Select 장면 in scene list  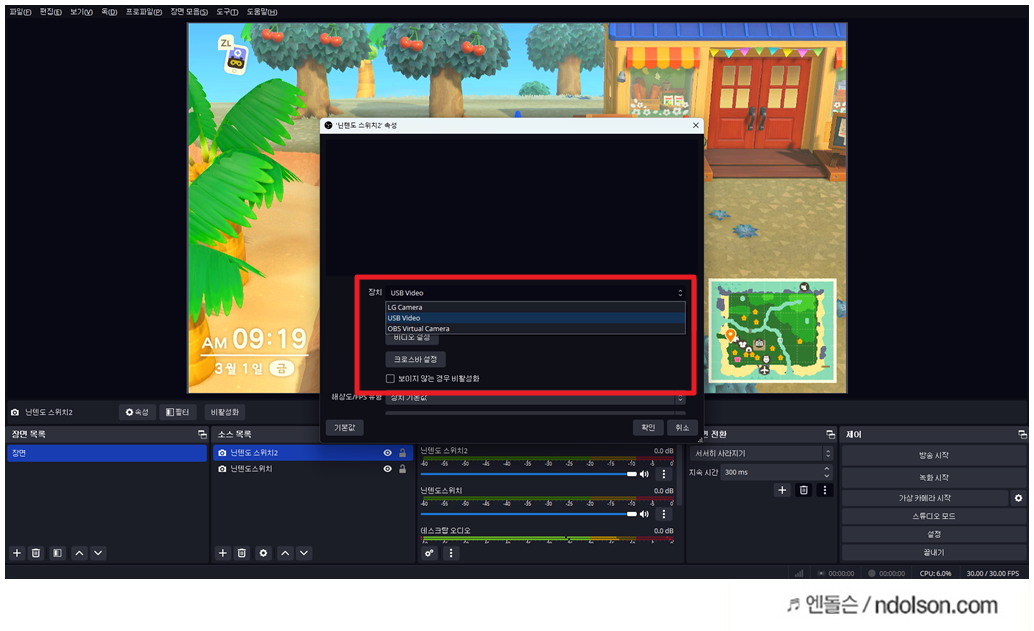107,453
